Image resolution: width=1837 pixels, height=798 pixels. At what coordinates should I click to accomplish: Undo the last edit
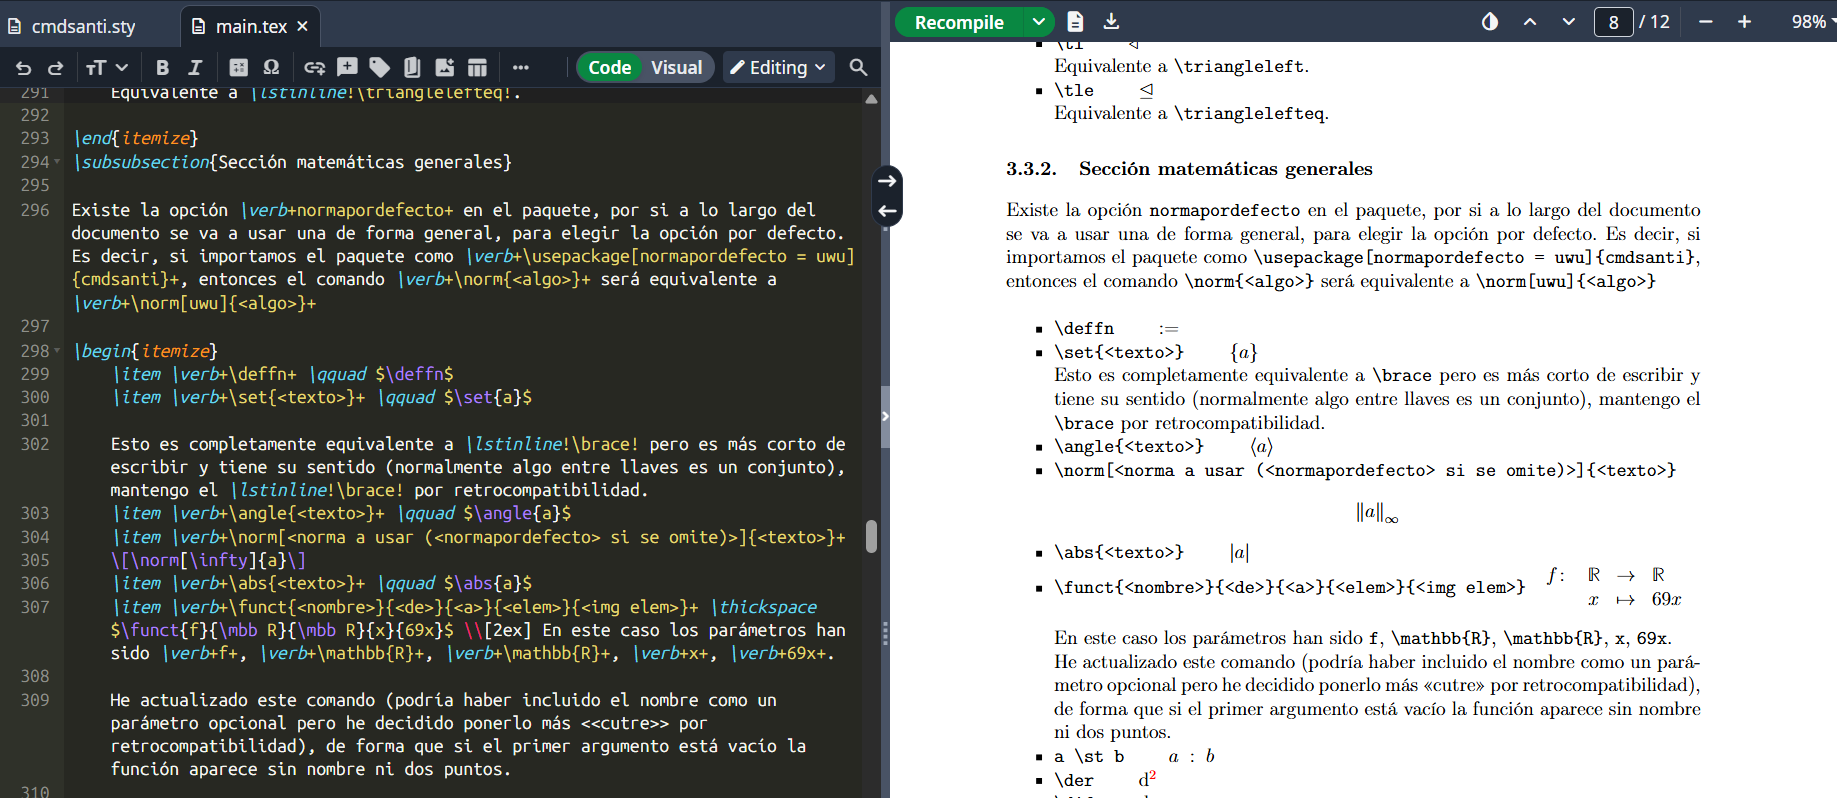point(24,68)
